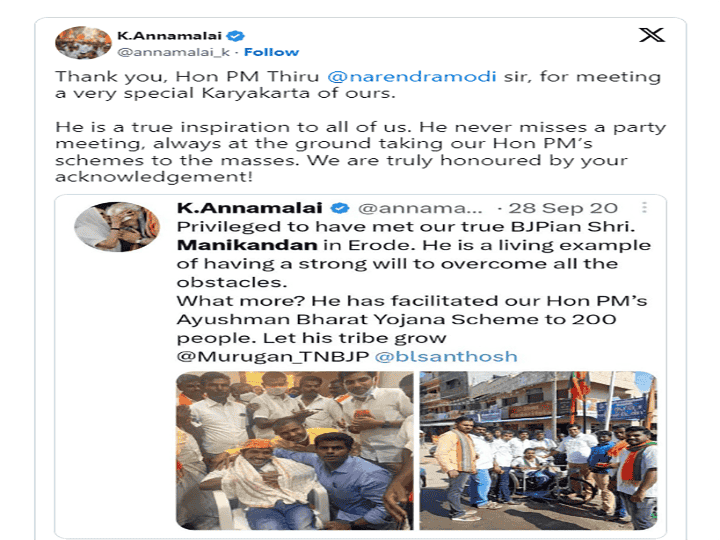Open the left photo of seated man
The image size is (720, 540).
pyautogui.click(x=295, y=450)
